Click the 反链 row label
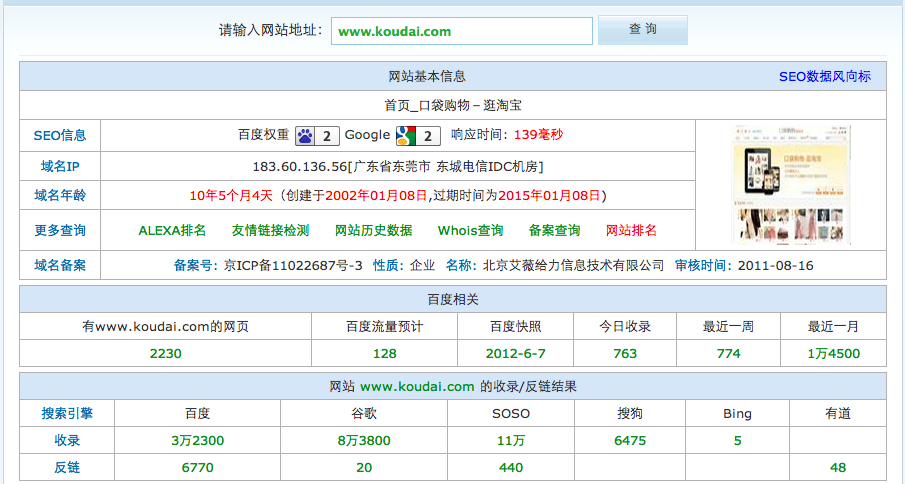The height and width of the screenshot is (484, 905). (x=67, y=468)
